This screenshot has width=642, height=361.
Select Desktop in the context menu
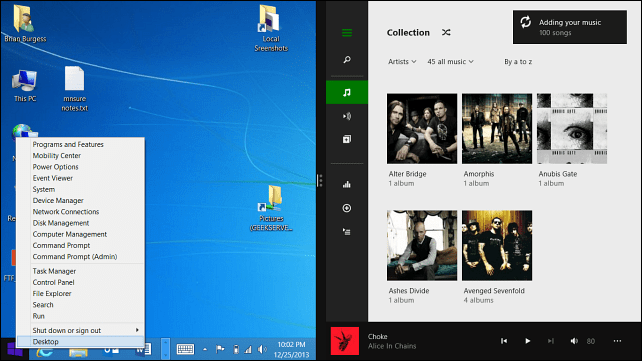click(x=80, y=342)
